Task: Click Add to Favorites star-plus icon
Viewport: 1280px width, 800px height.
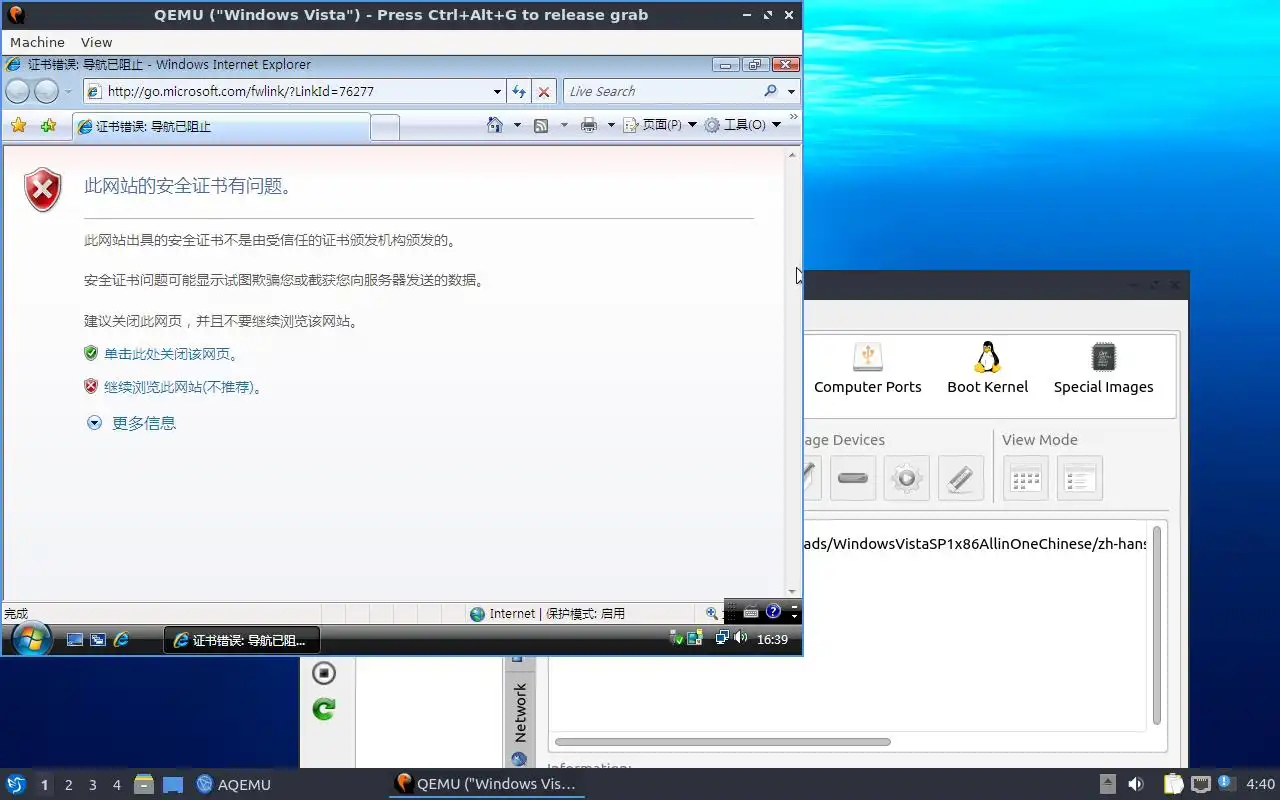Action: pyautogui.click(x=48, y=125)
